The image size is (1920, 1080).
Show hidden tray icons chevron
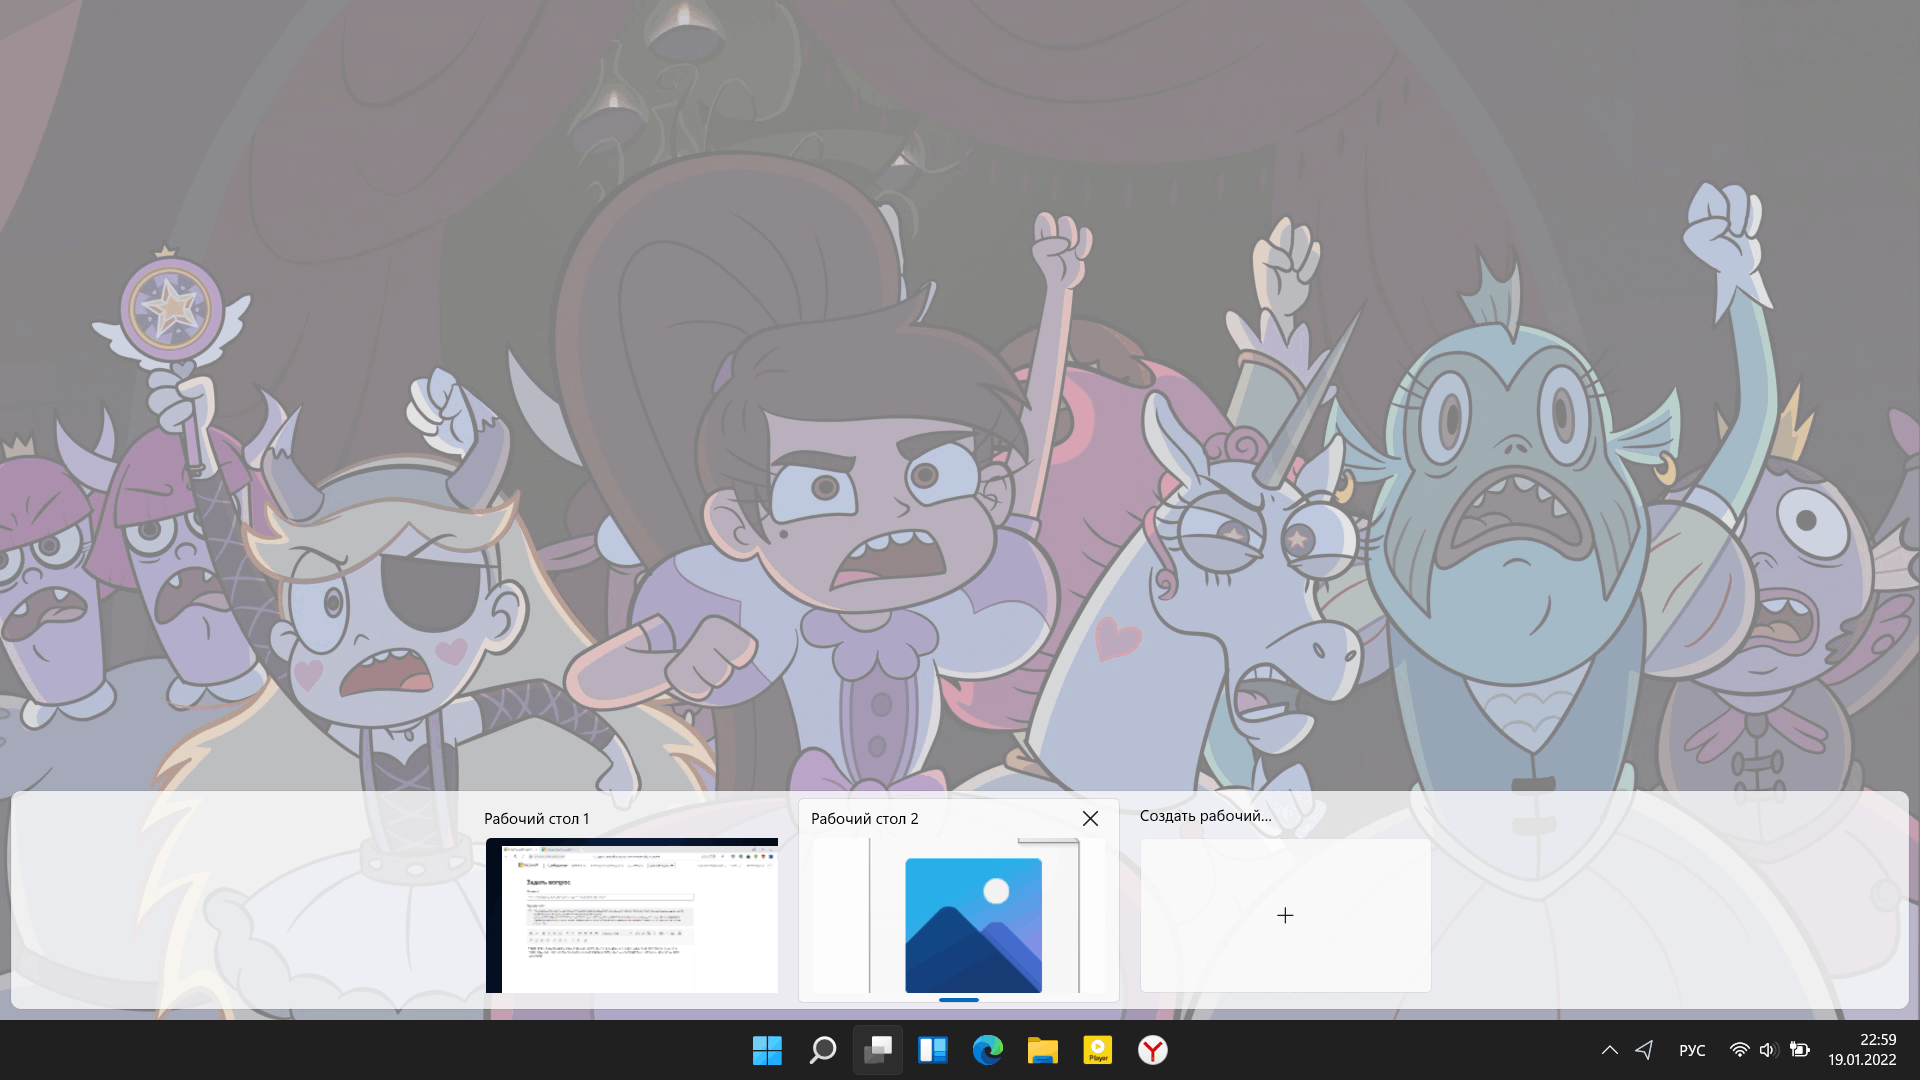click(1609, 1050)
